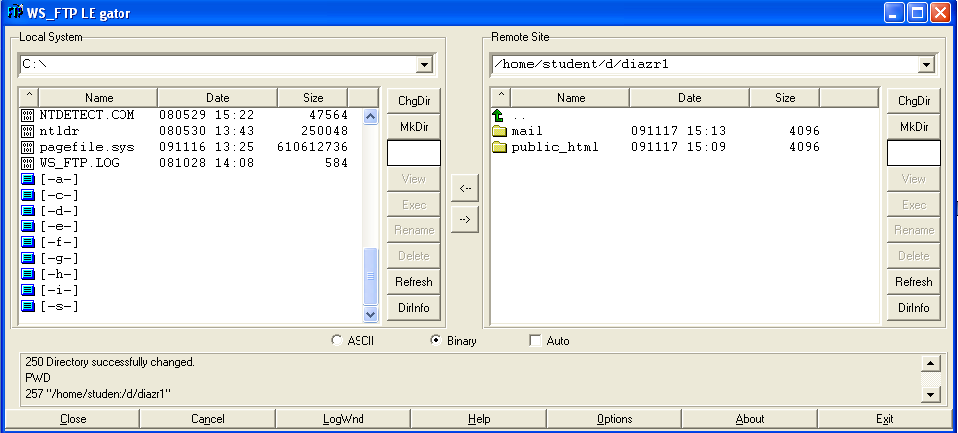Sort remote files by Date column
Viewport: 958px width, 433px height.
point(689,97)
